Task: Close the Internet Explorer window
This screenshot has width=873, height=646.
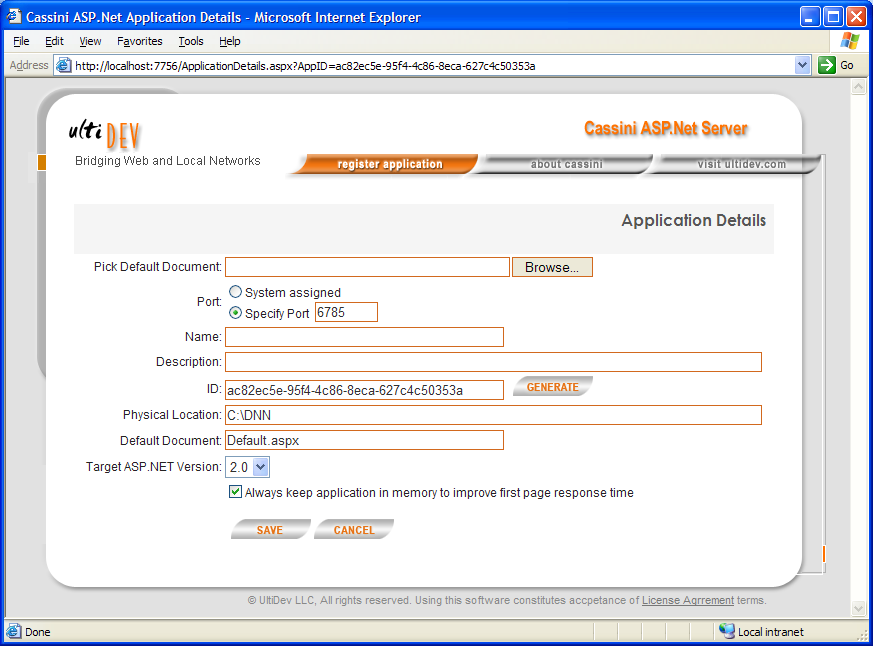Action: [856, 17]
